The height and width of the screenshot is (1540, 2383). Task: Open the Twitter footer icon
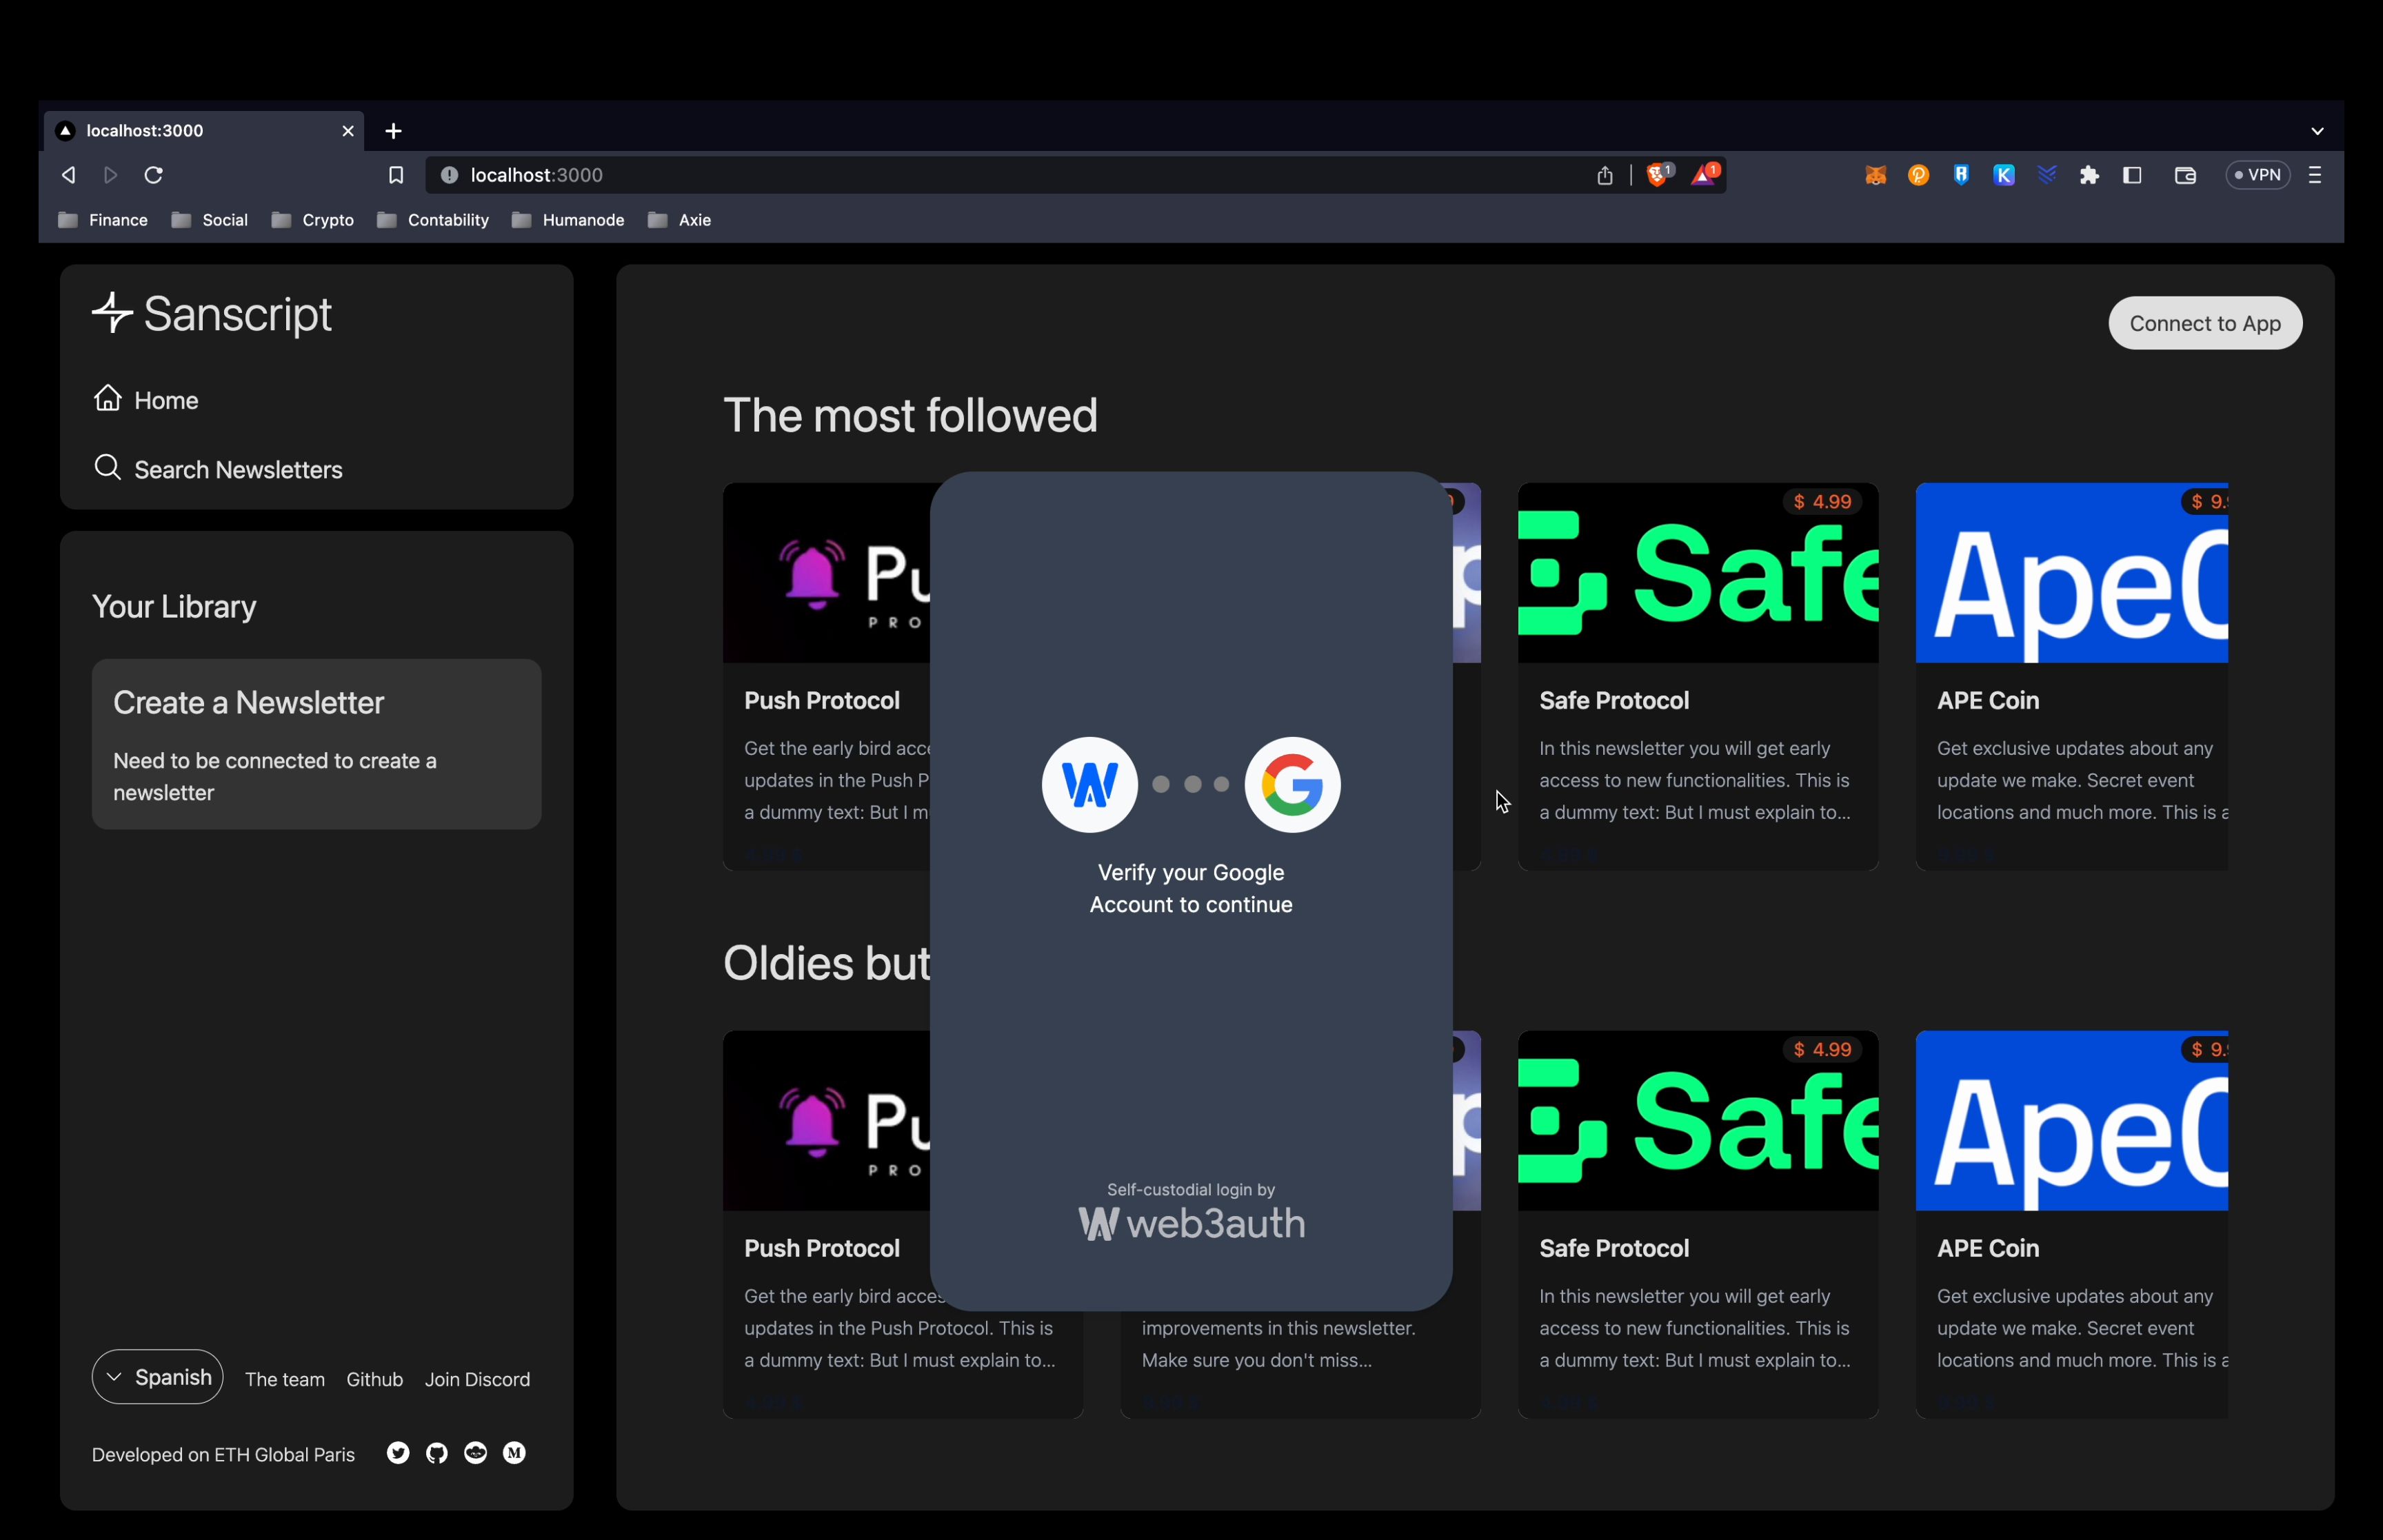click(x=398, y=1453)
